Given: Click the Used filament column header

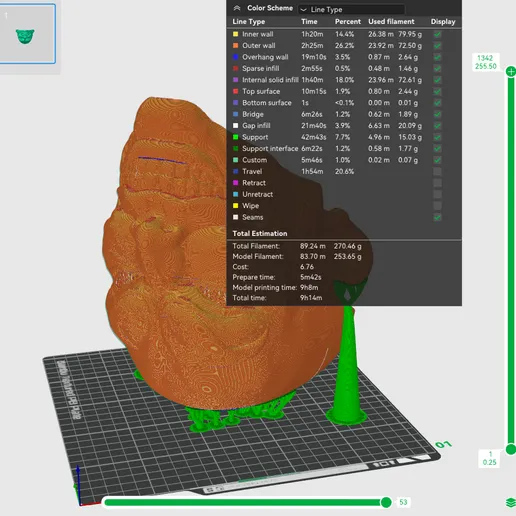Looking at the screenshot, I should coord(391,21).
